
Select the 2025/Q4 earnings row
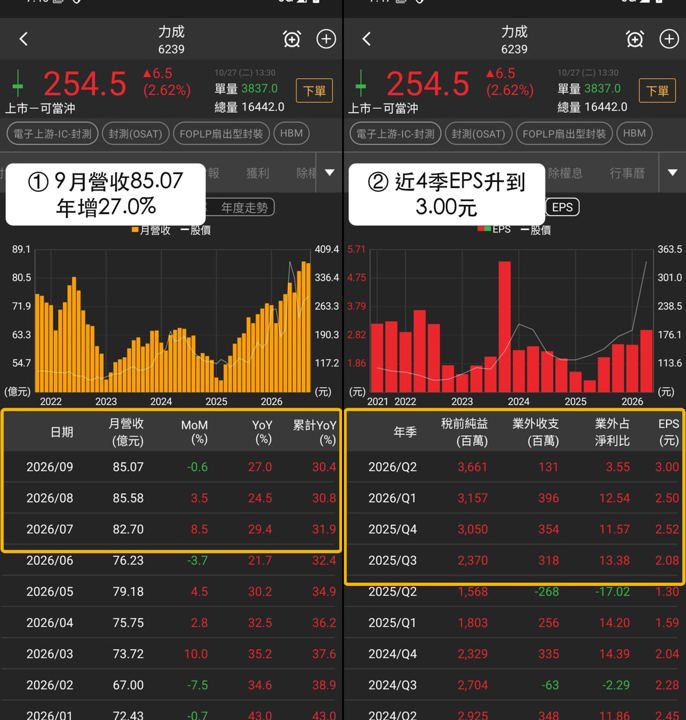pos(514,529)
